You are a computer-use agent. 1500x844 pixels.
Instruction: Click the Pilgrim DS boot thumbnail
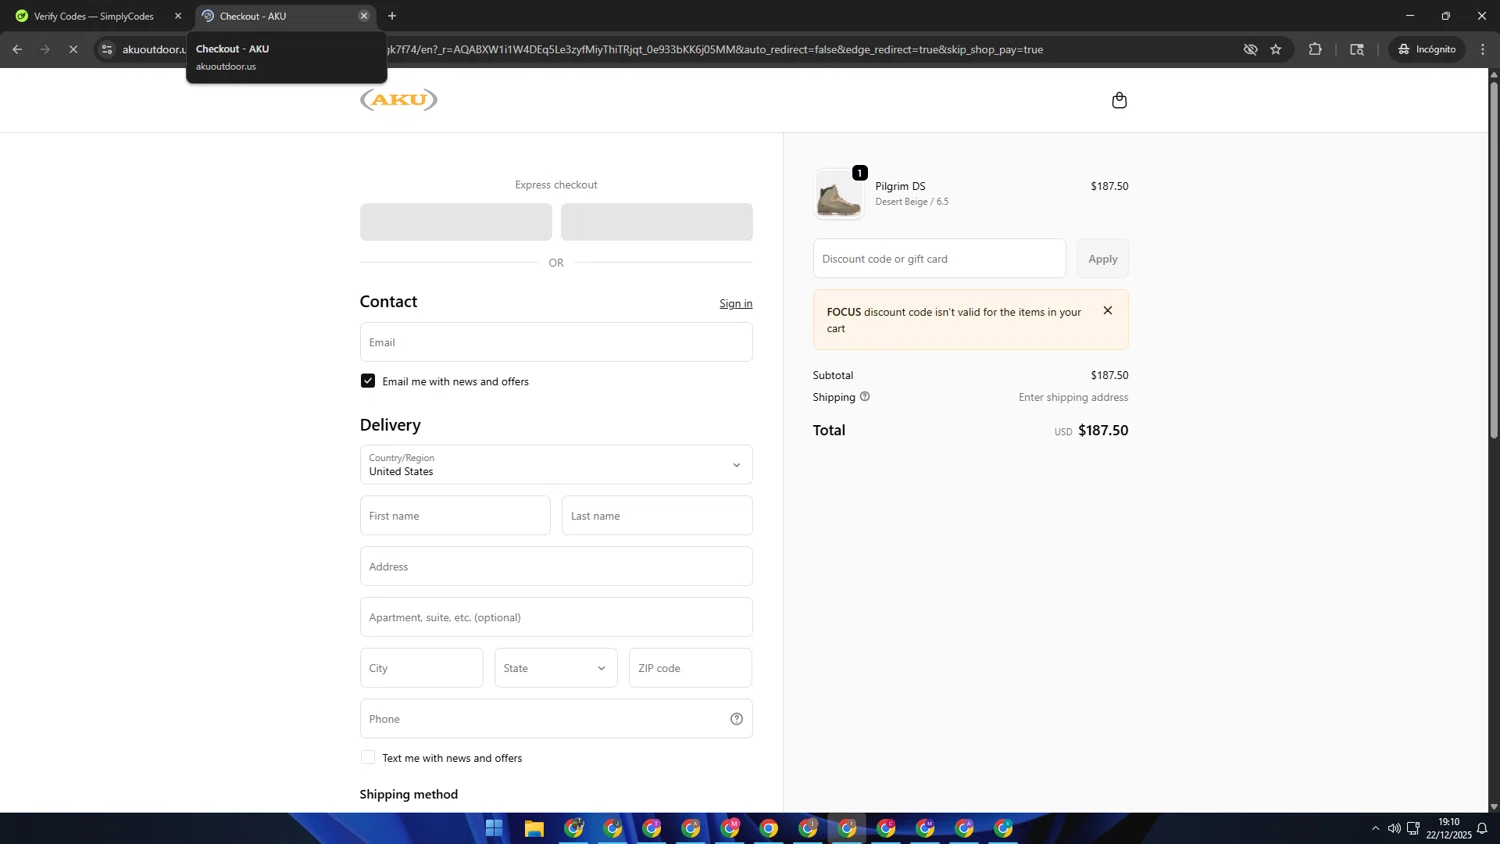pos(838,194)
